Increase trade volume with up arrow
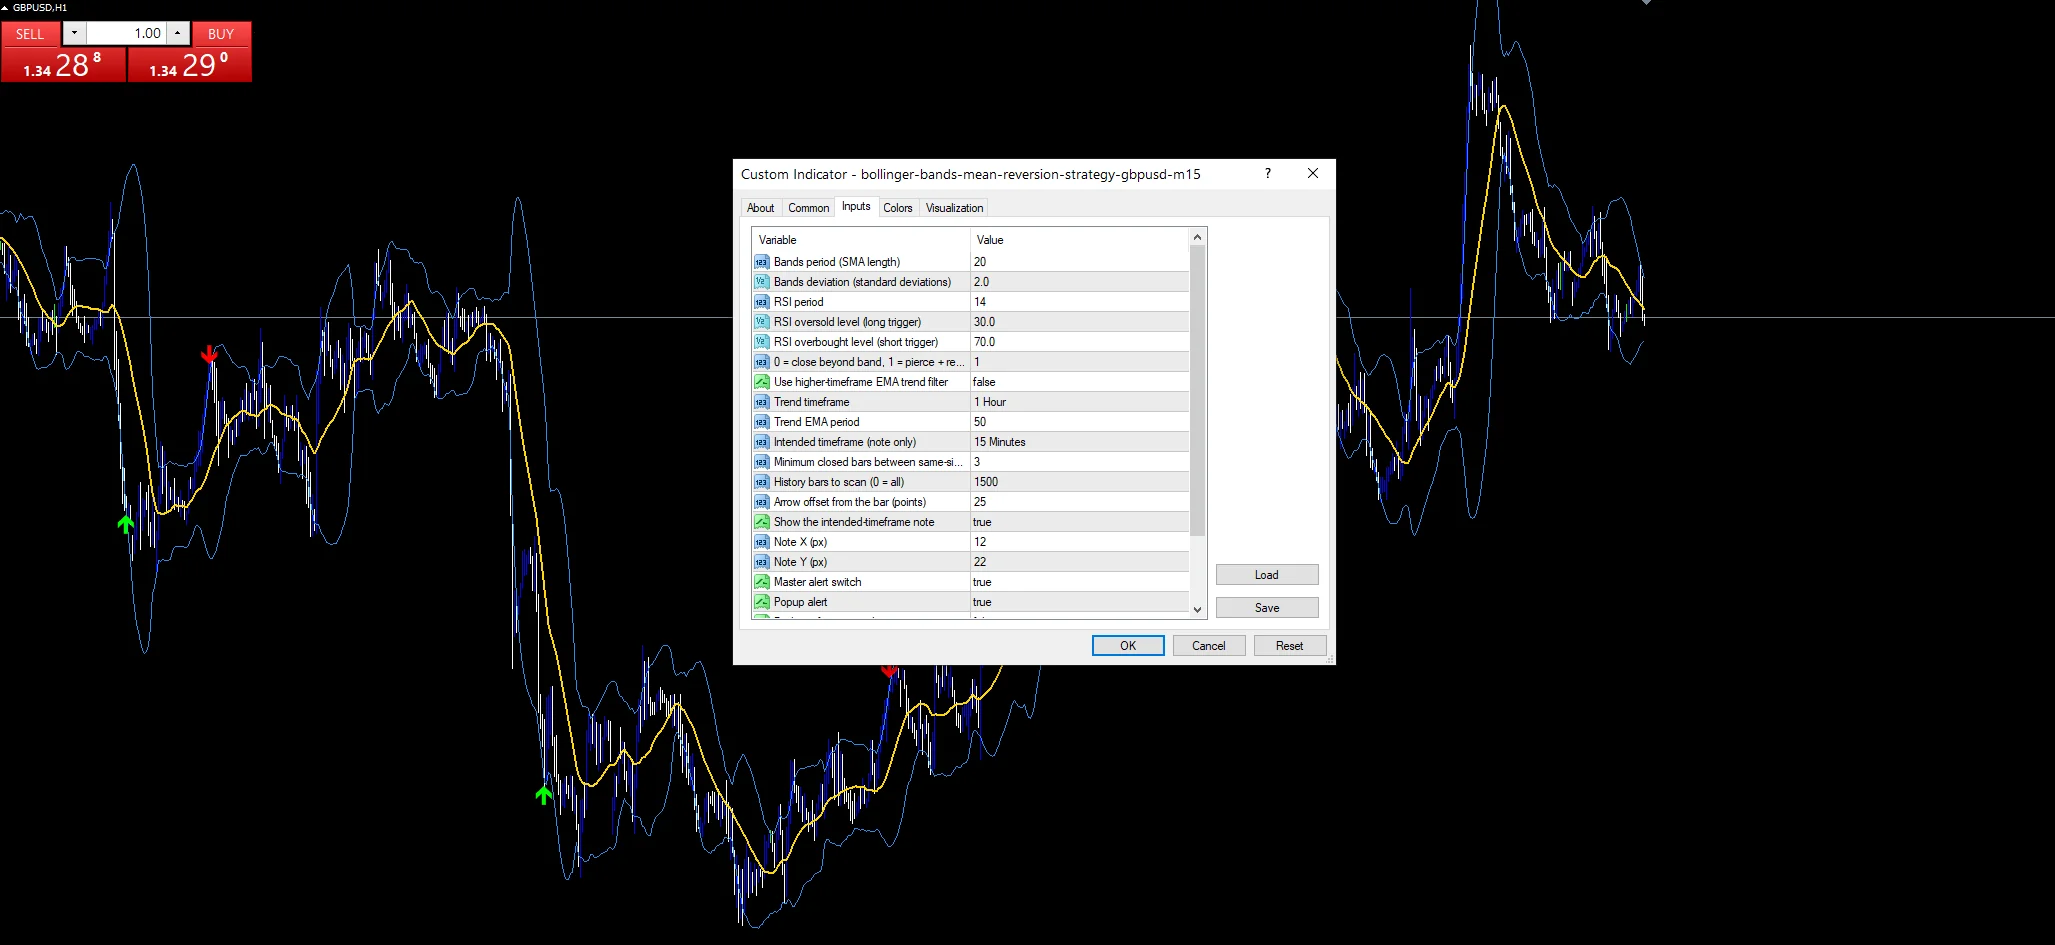 point(177,33)
